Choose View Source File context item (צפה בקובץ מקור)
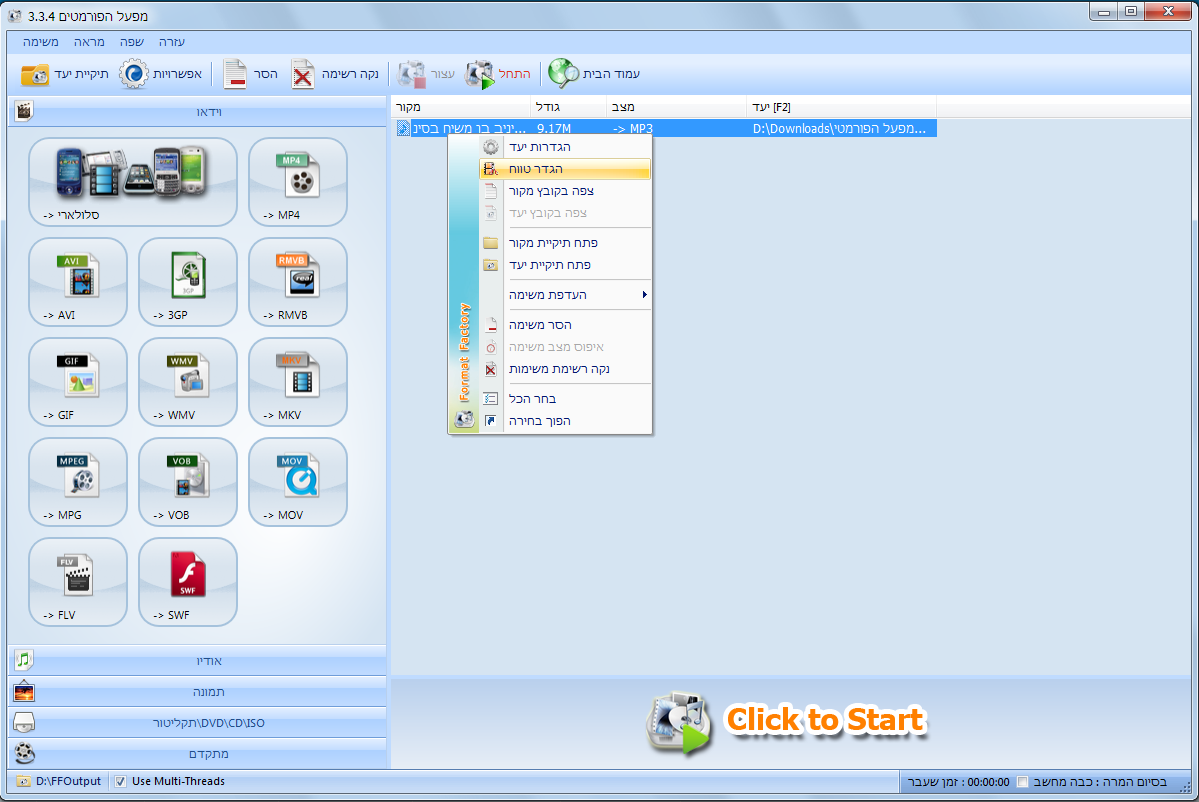The image size is (1199, 802). pyautogui.click(x=565, y=191)
